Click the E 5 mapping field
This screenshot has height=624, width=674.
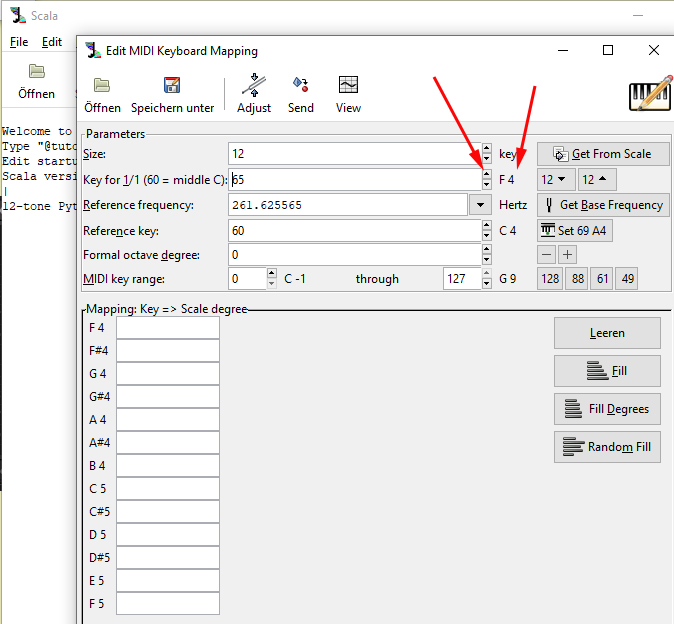168,581
